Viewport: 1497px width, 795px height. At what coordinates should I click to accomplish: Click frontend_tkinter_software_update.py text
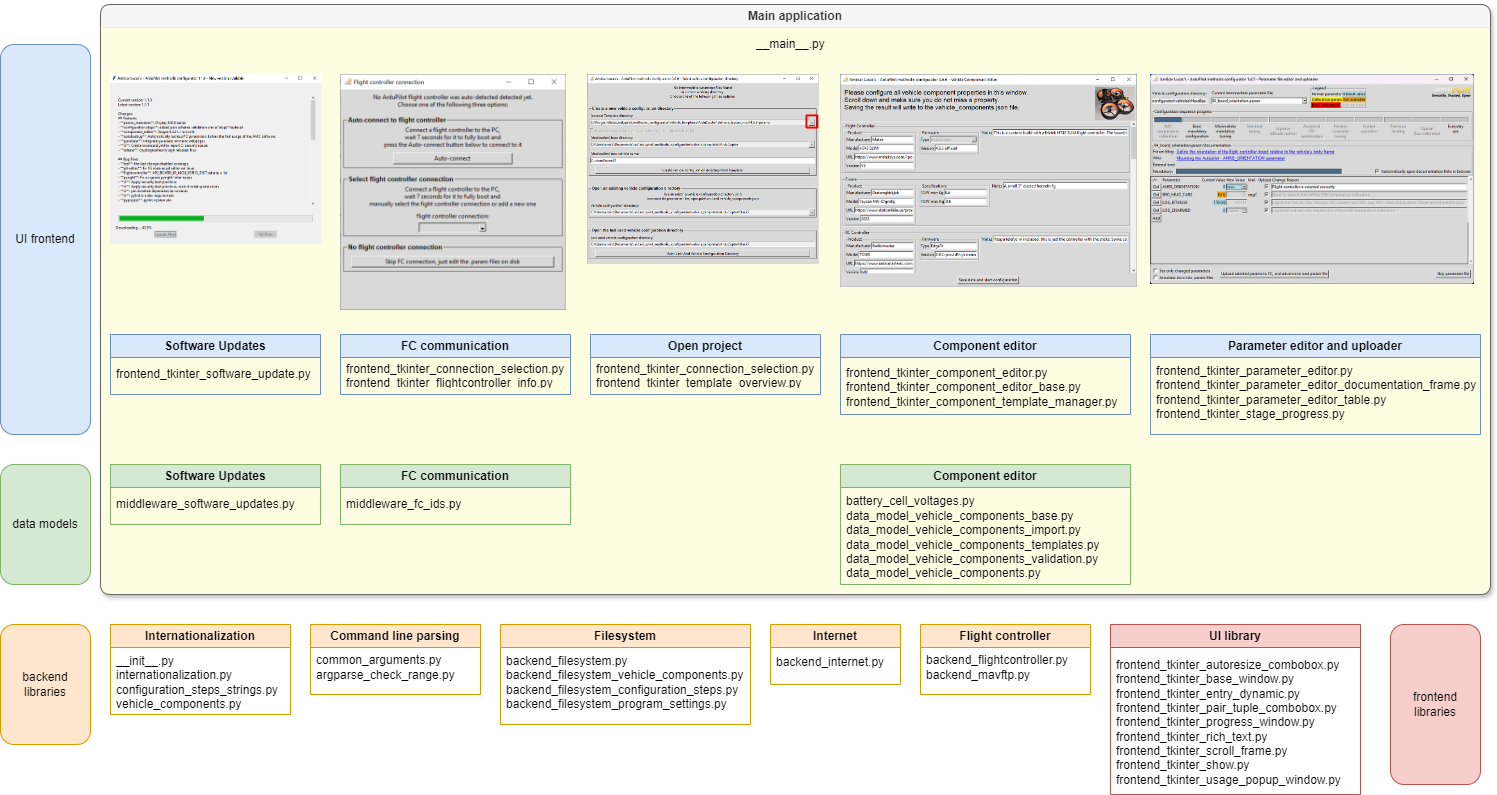pos(213,373)
